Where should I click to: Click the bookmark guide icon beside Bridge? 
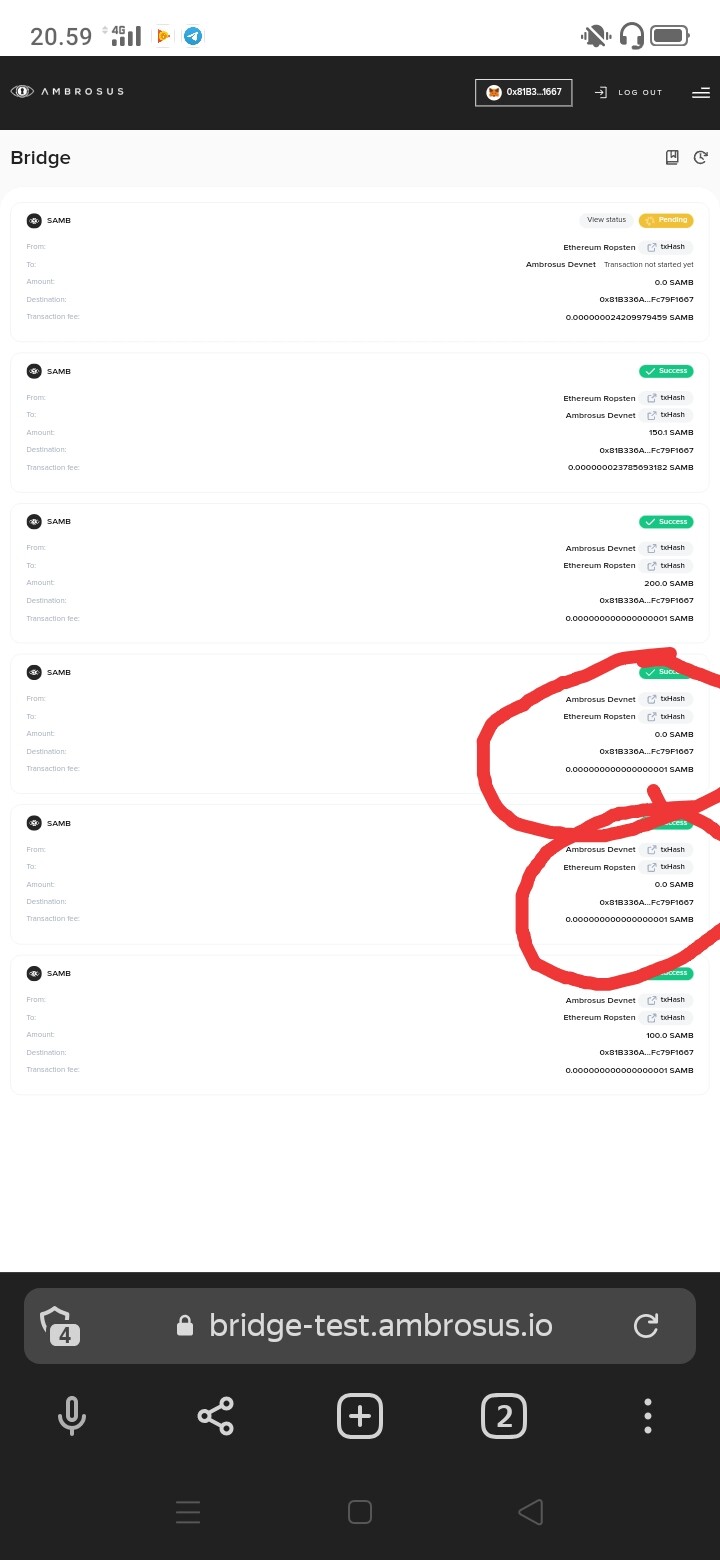[672, 157]
